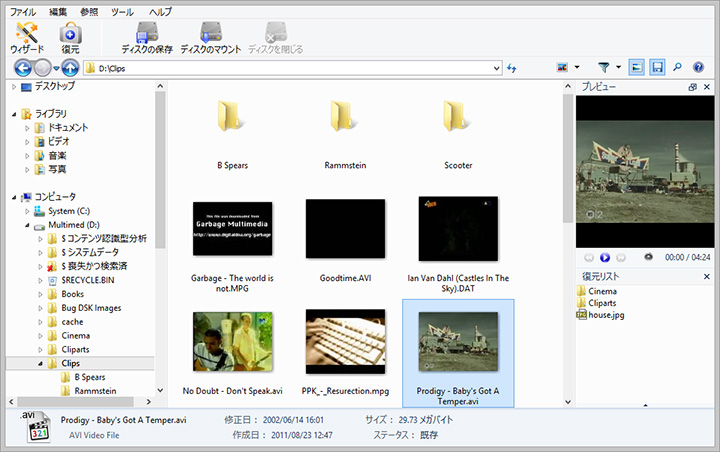Select Garbage - The world is not.MPG thumbnail

[x=232, y=228]
